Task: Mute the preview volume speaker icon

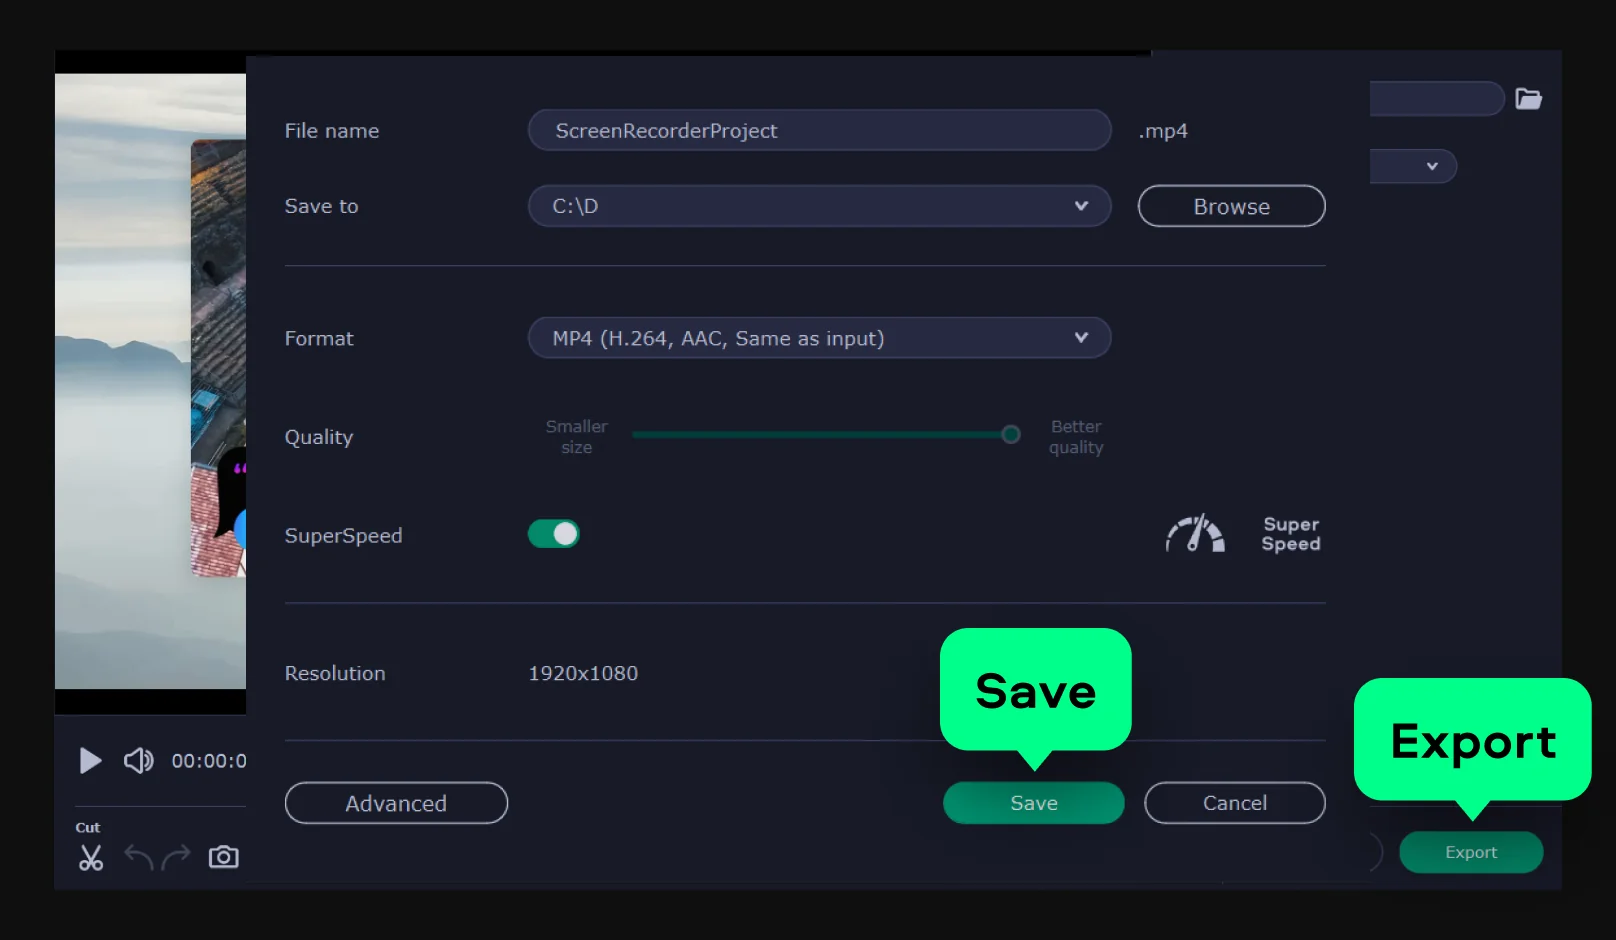Action: coord(138,761)
